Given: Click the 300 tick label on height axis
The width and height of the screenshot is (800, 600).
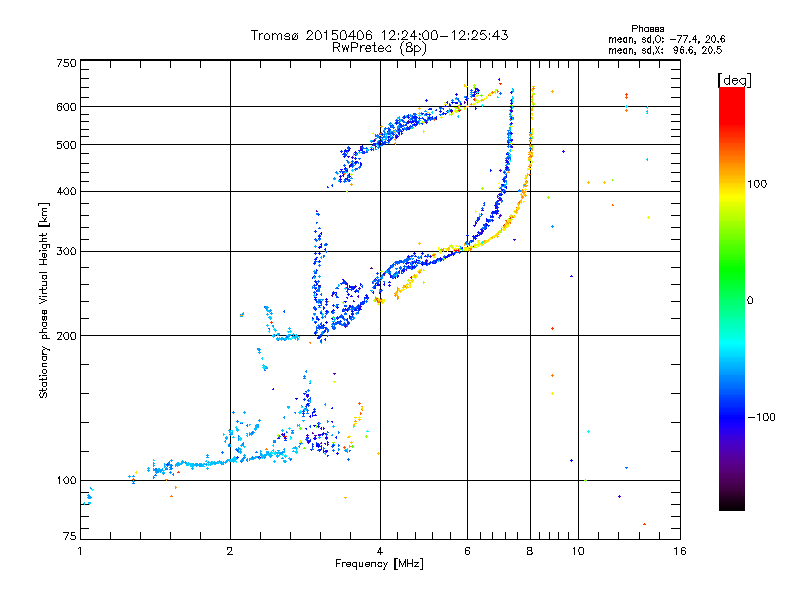Looking at the screenshot, I should 66,252.
